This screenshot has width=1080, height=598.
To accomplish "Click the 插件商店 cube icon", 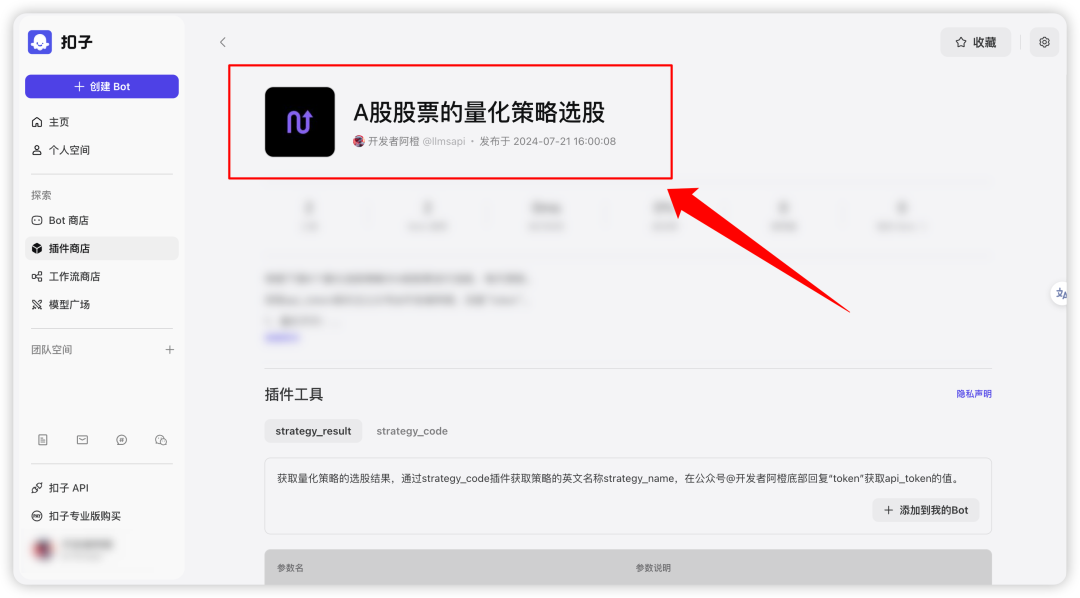I will (x=37, y=249).
